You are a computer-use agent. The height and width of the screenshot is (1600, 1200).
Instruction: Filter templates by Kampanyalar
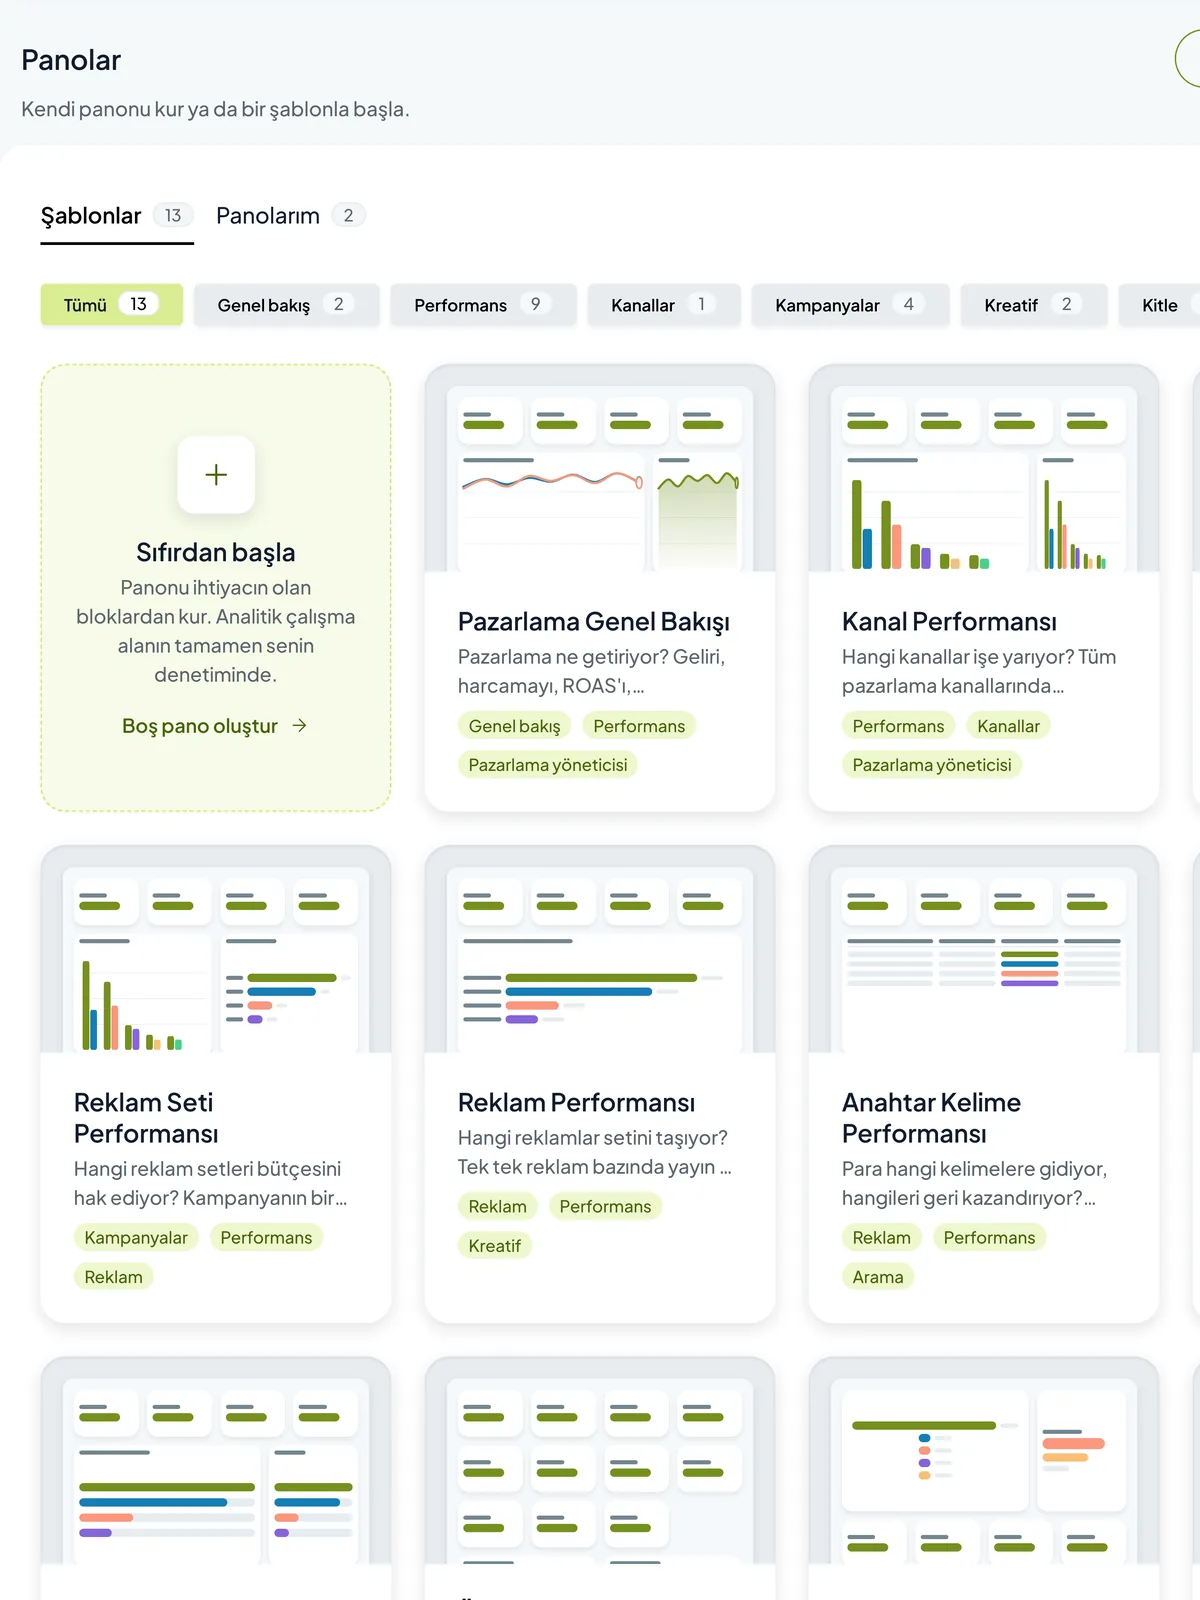pyautogui.click(x=850, y=305)
